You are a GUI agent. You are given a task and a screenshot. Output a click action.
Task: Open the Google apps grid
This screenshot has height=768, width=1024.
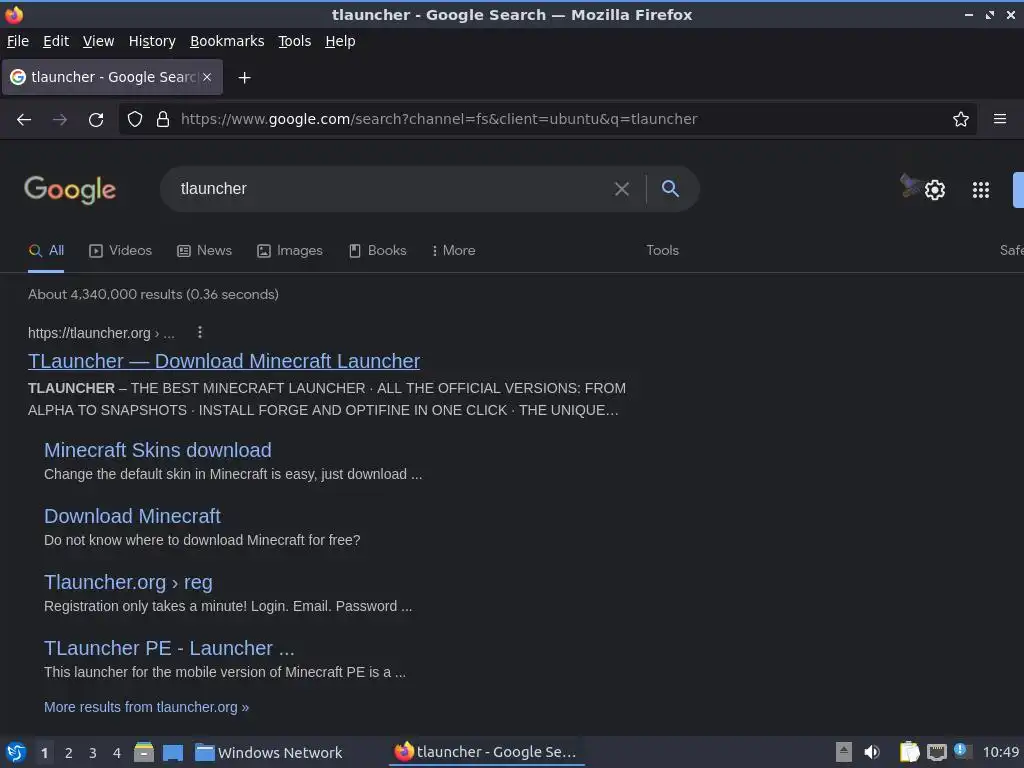tap(981, 190)
